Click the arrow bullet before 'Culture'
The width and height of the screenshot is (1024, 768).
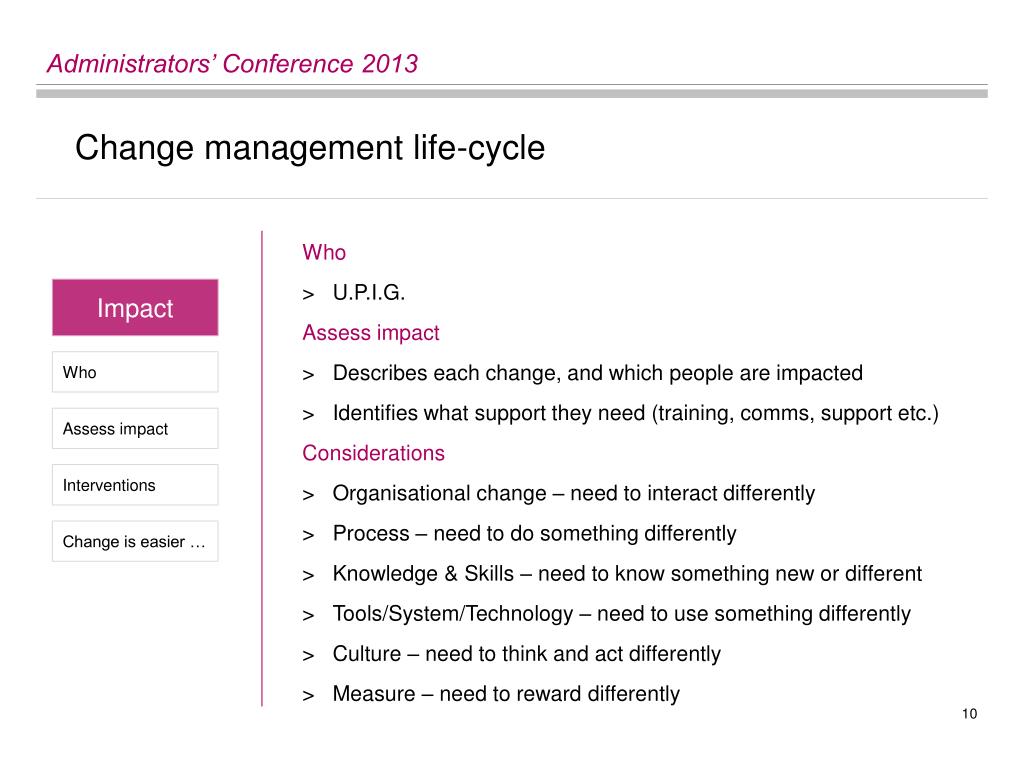[x=308, y=656]
